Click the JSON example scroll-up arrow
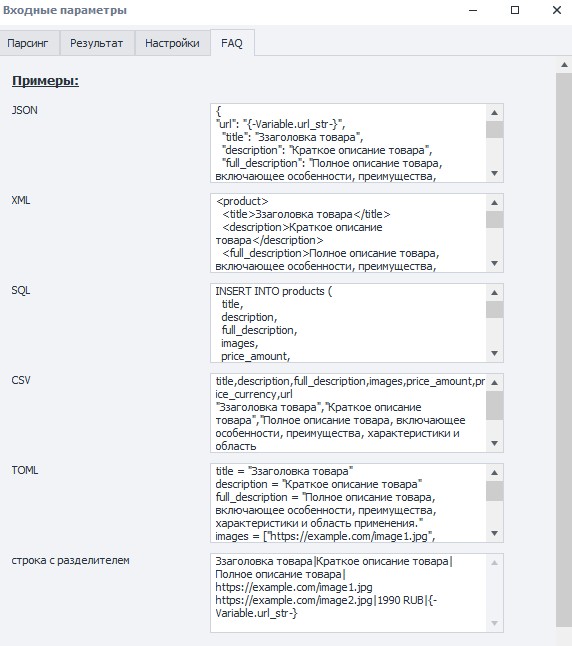572x646 pixels. (495, 112)
